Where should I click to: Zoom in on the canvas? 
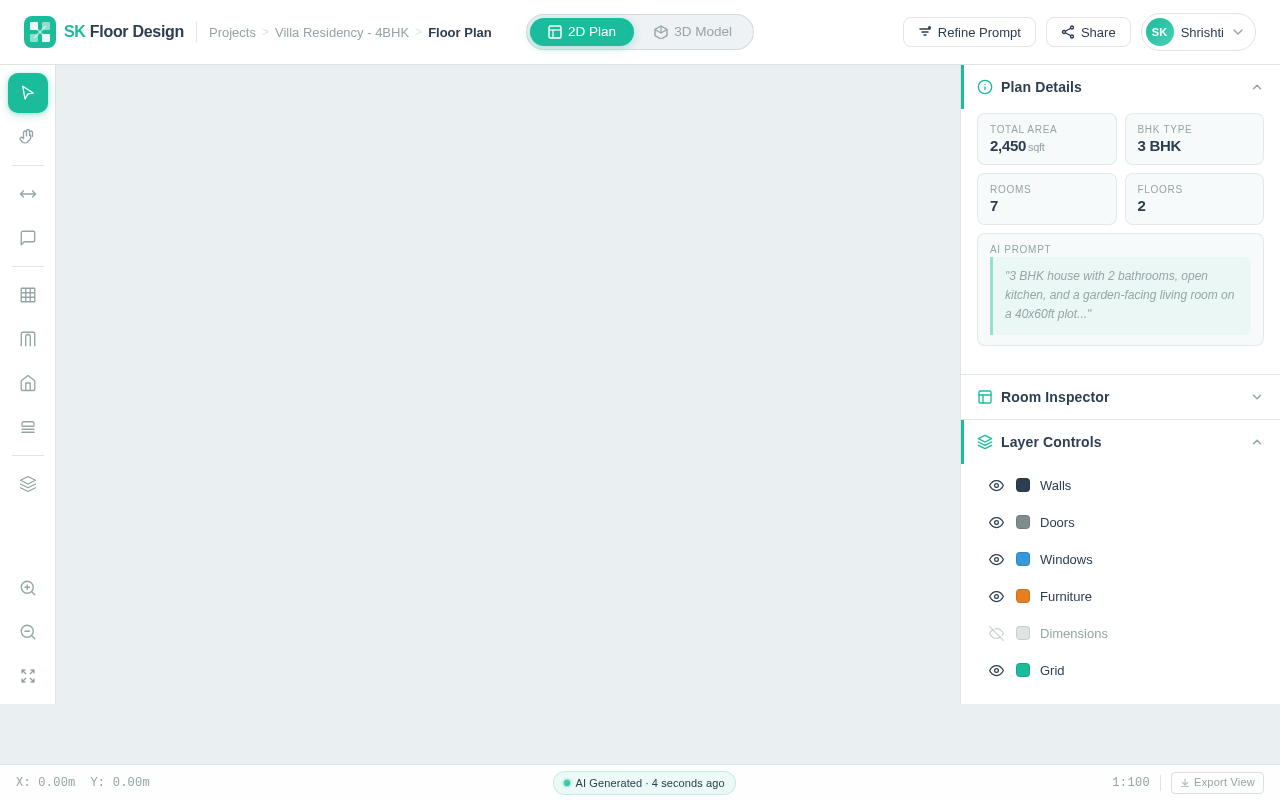tap(28, 588)
